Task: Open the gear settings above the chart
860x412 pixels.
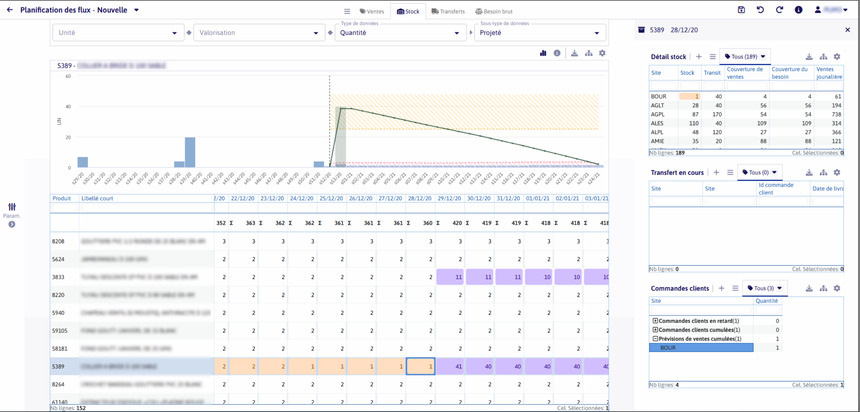Action: [x=602, y=53]
